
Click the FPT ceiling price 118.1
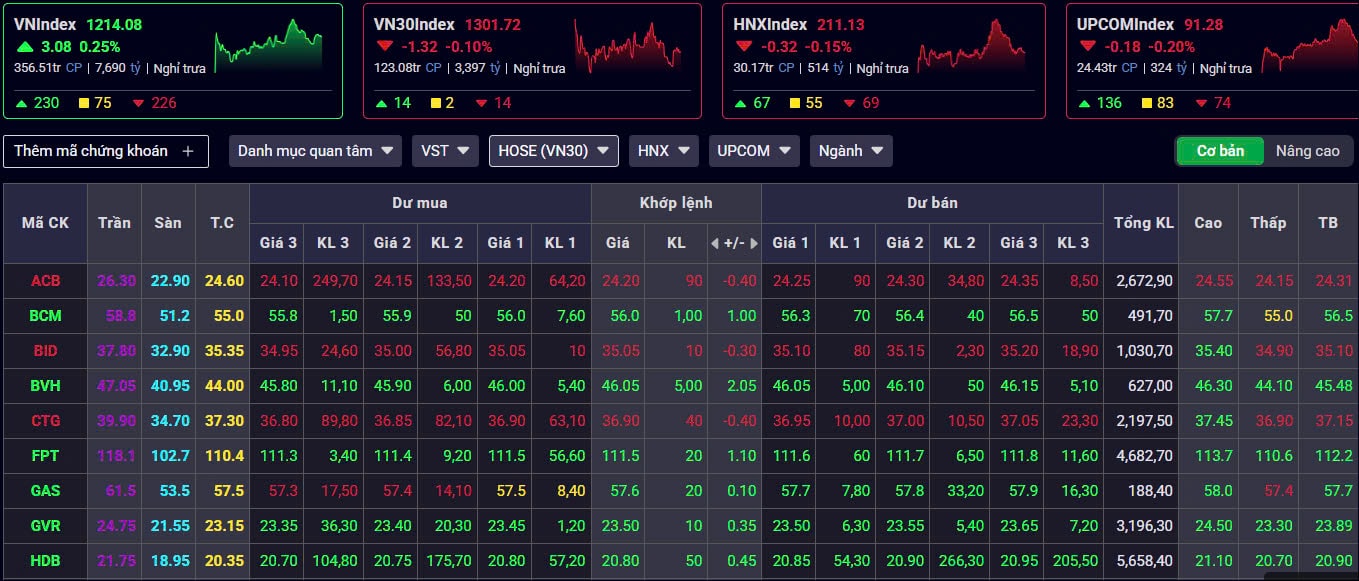[x=116, y=456]
